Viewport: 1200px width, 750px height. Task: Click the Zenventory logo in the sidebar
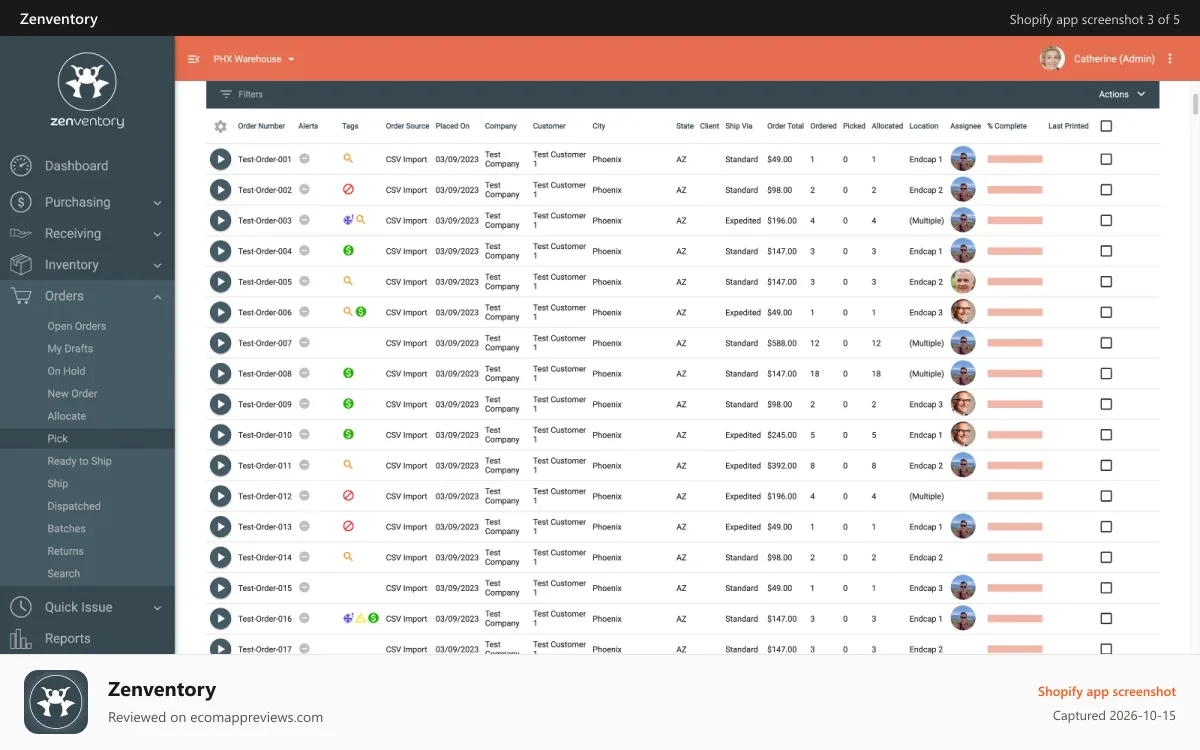pos(87,92)
